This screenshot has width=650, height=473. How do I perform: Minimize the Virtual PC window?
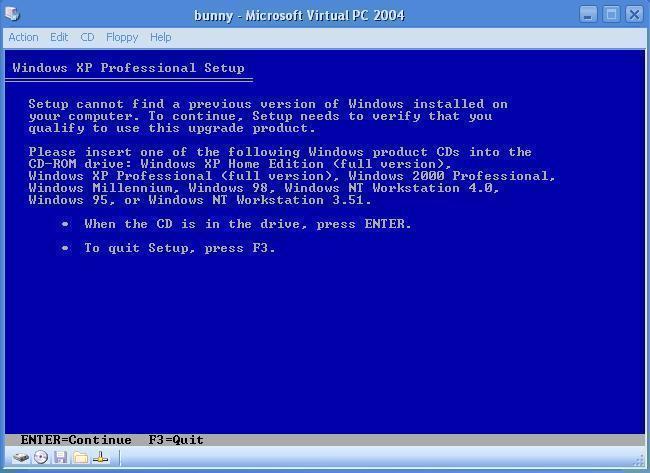pos(588,15)
